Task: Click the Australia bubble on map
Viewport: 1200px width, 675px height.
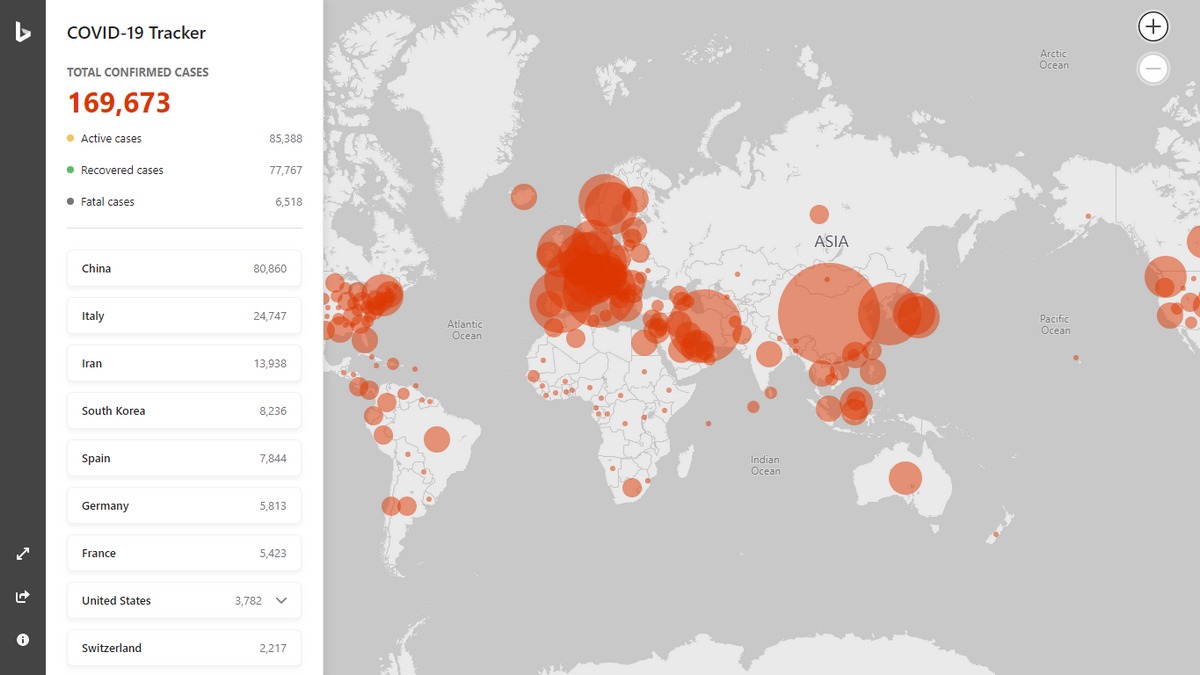Action: click(x=905, y=478)
